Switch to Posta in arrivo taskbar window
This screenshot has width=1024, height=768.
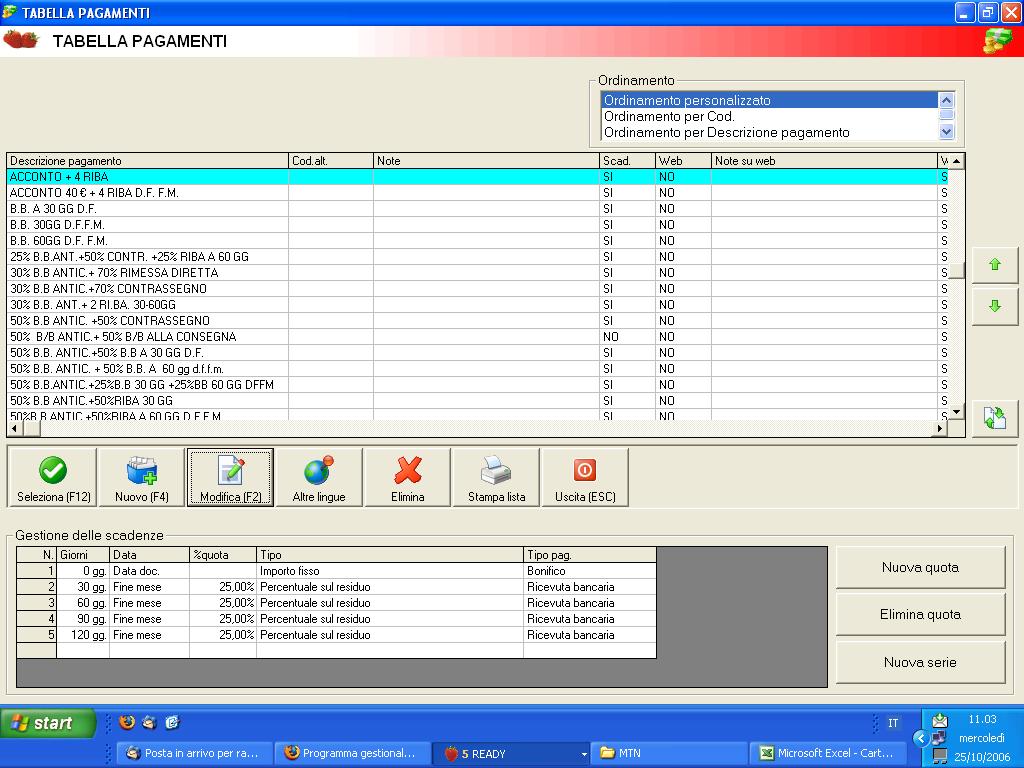tap(193, 753)
